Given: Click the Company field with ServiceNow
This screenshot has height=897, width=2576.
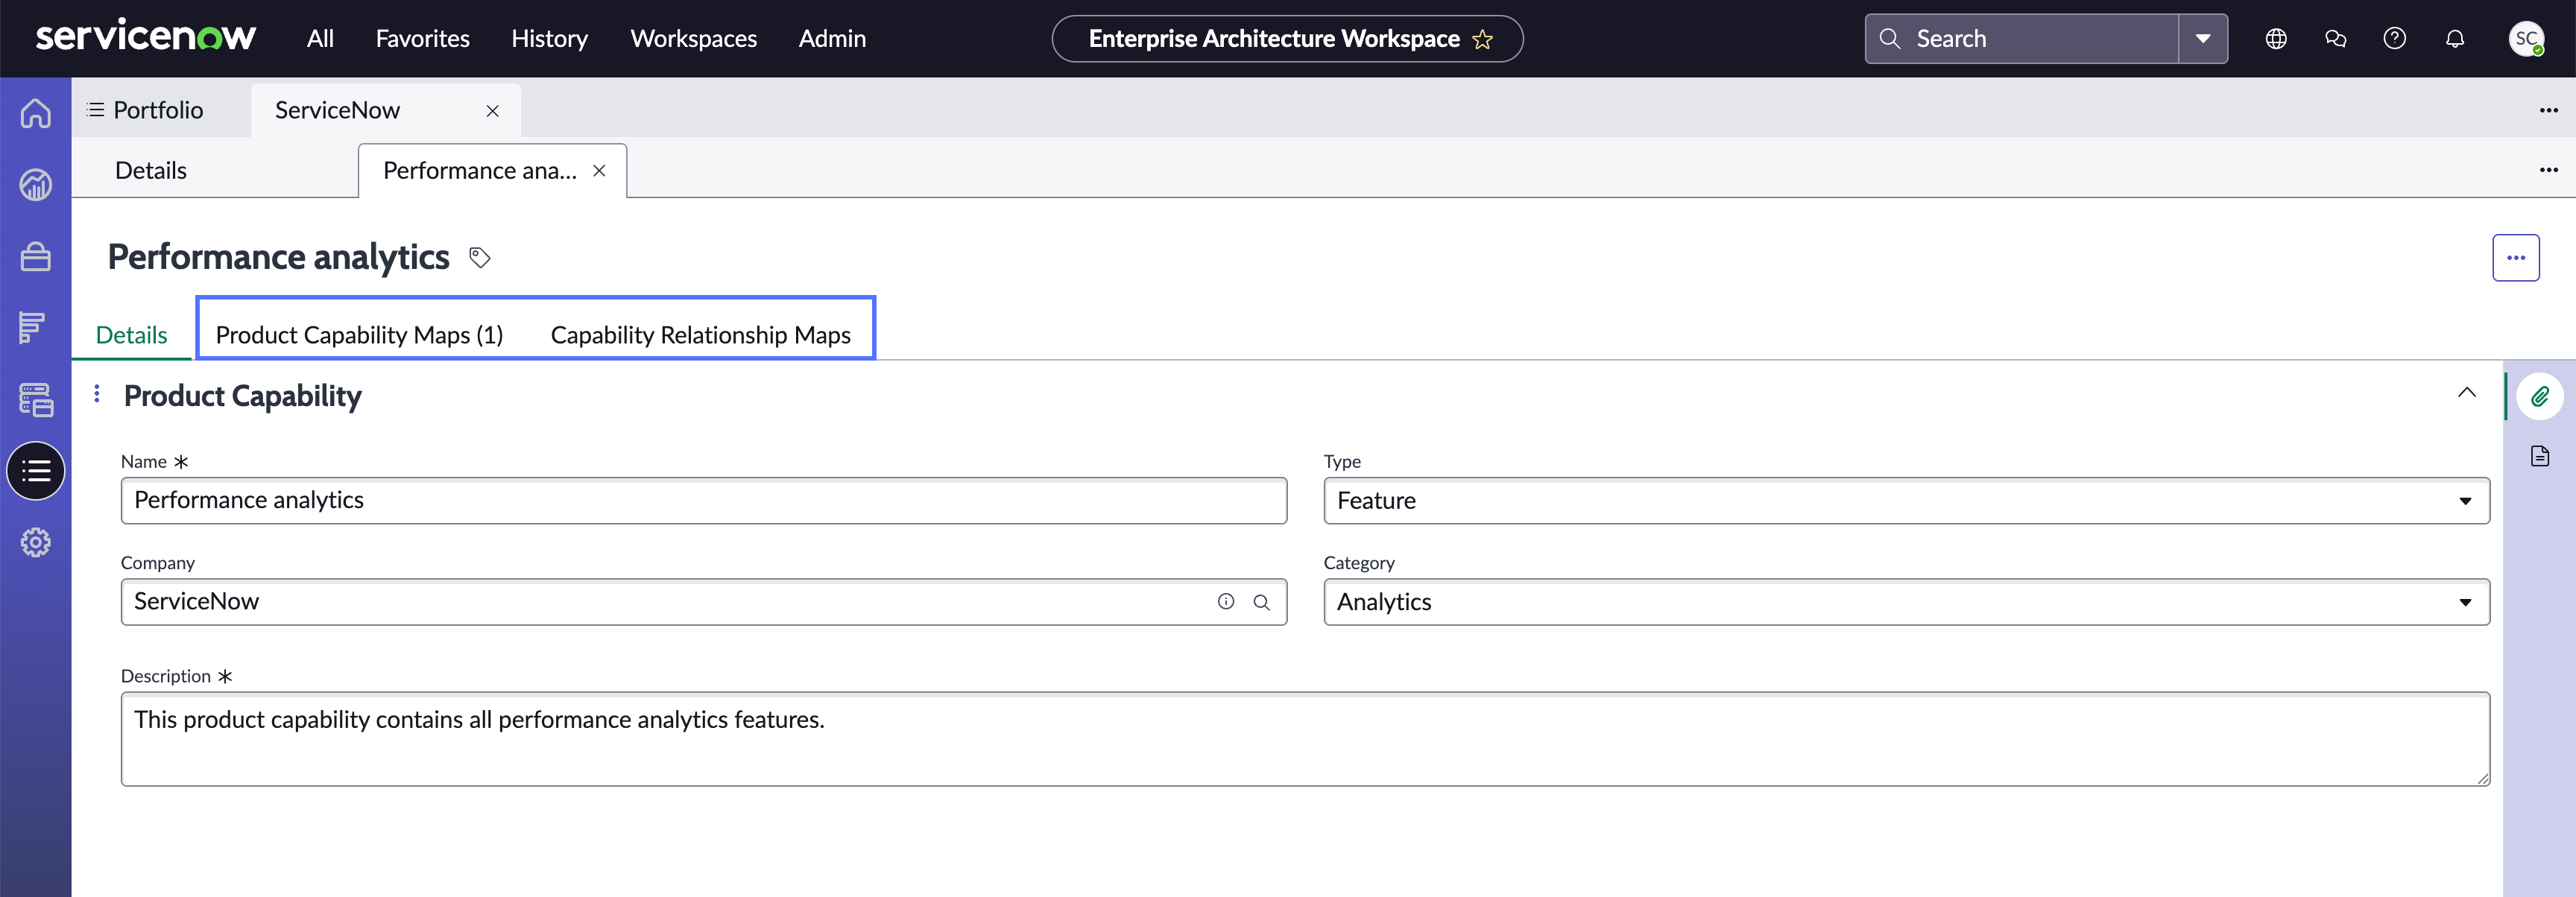Looking at the screenshot, I should pos(704,602).
